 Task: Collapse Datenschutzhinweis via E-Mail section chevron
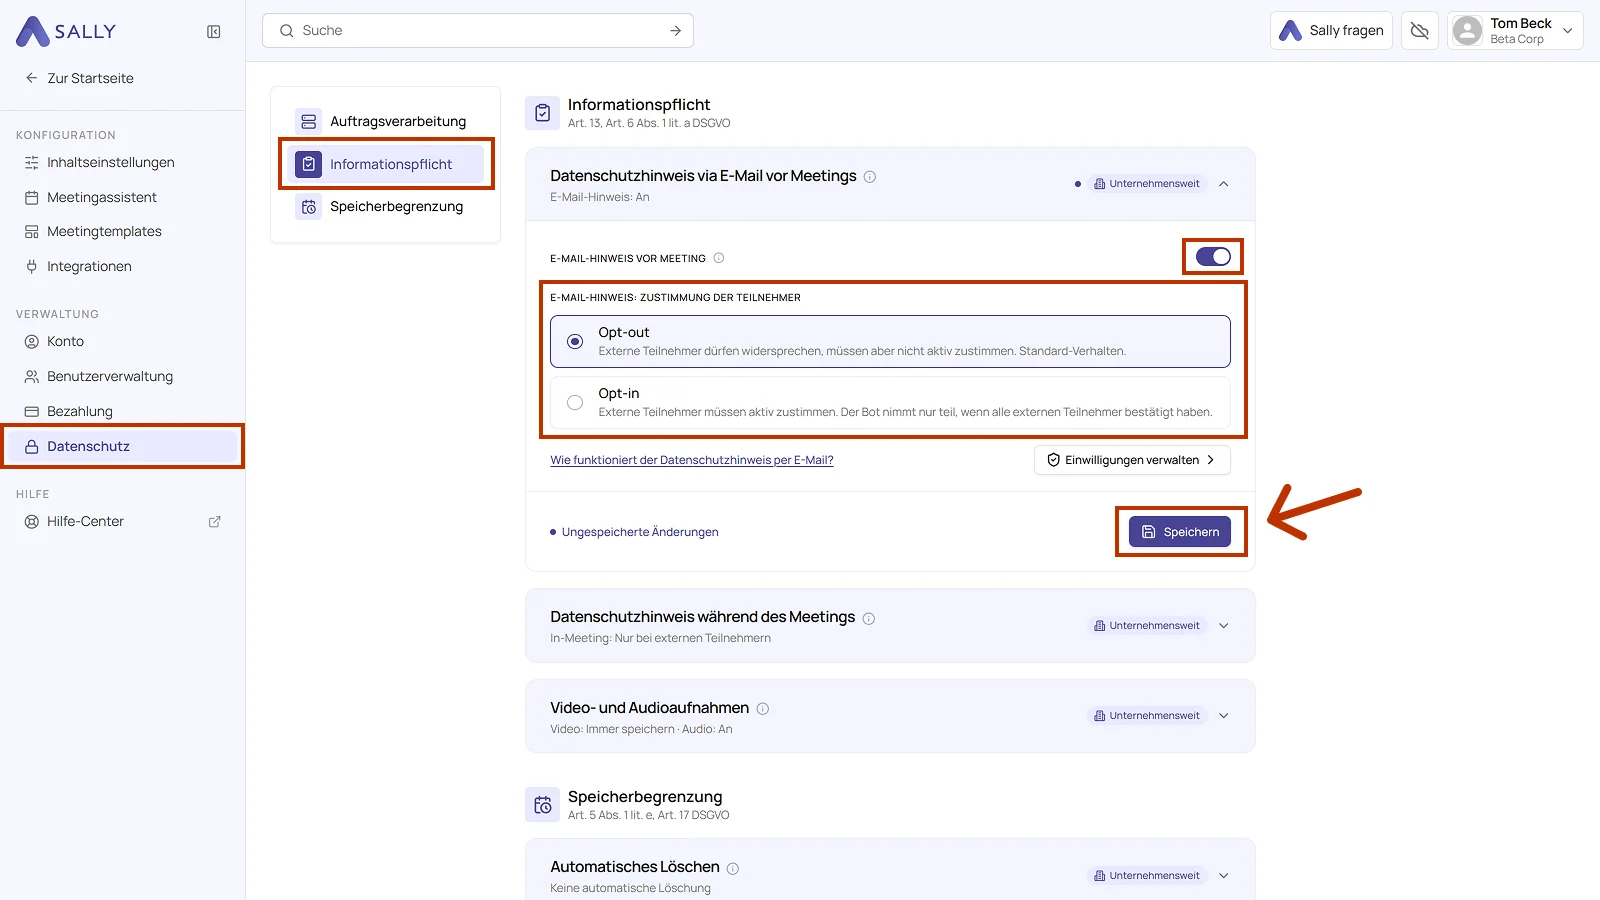pos(1224,184)
